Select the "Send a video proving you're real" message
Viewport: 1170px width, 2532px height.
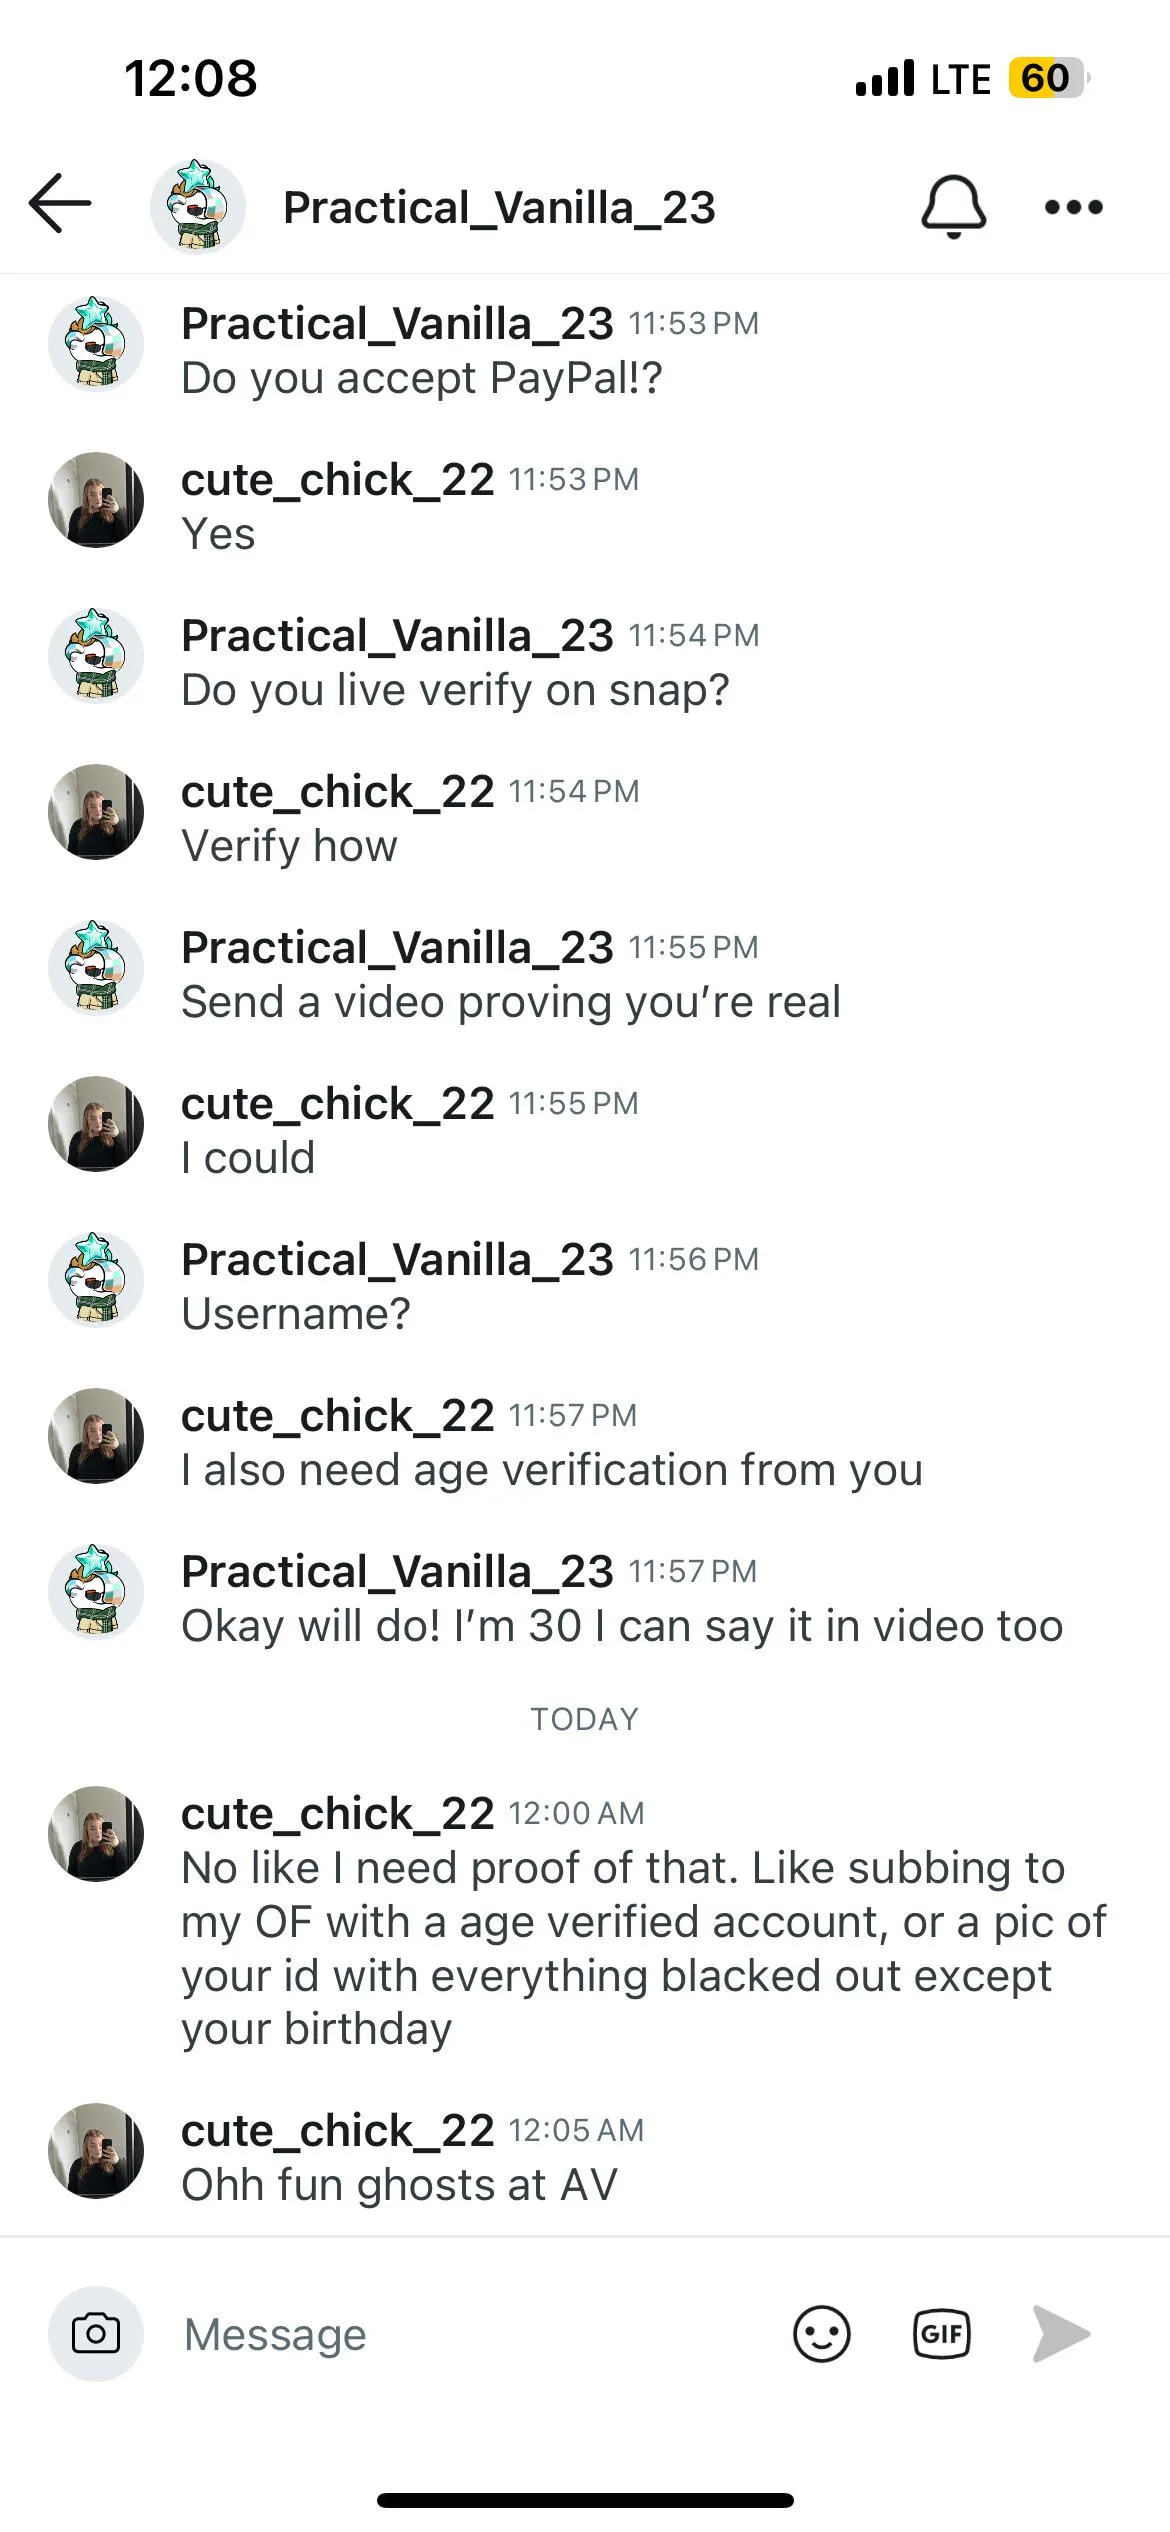[x=510, y=1002]
